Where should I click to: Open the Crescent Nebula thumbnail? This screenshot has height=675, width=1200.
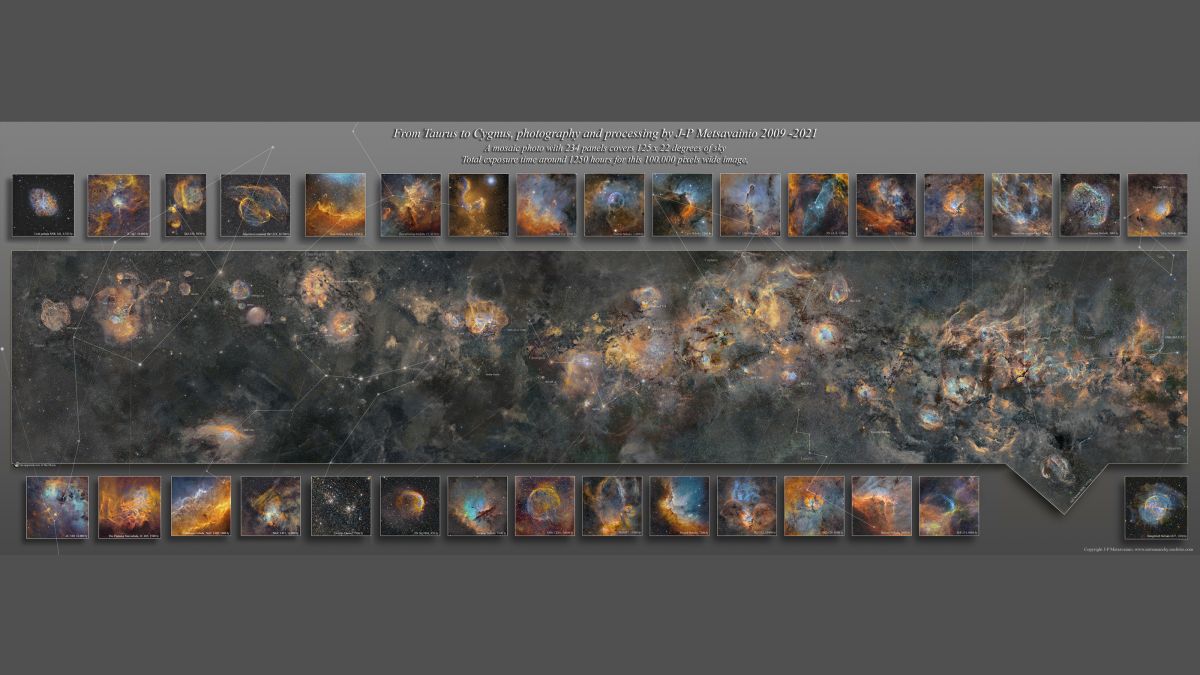[x=1089, y=205]
